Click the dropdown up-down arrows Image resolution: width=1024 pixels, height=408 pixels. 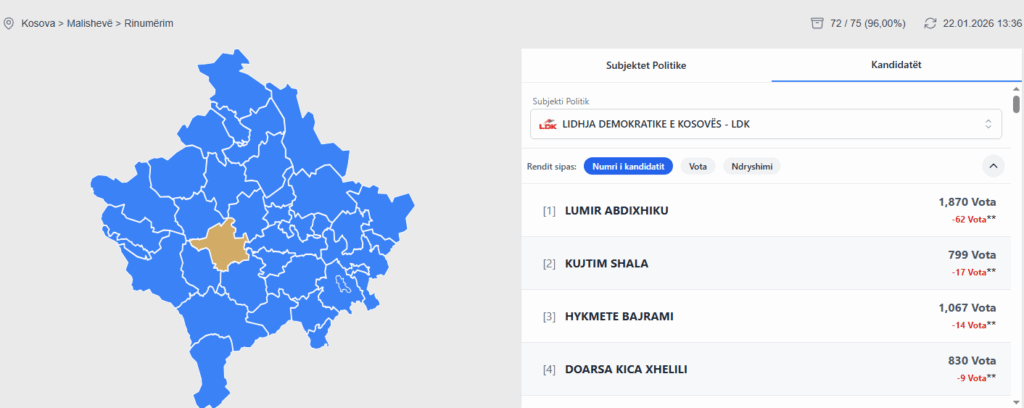coord(988,124)
